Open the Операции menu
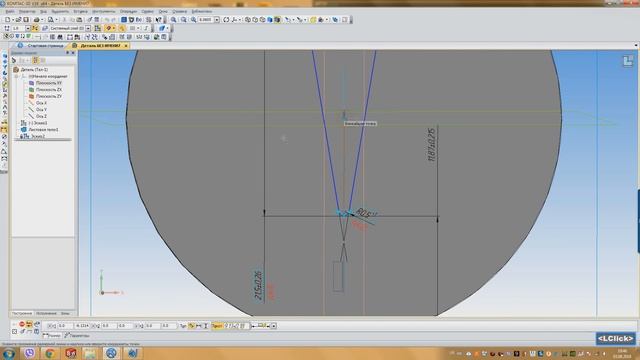 click(x=128, y=11)
